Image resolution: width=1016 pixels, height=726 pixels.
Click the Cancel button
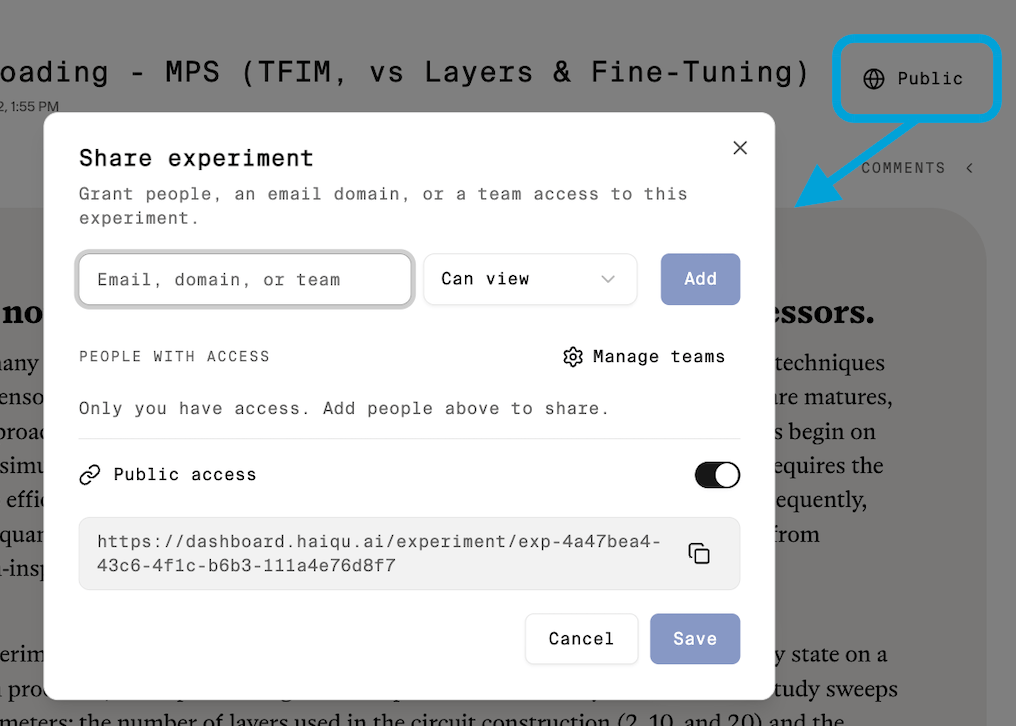point(581,639)
